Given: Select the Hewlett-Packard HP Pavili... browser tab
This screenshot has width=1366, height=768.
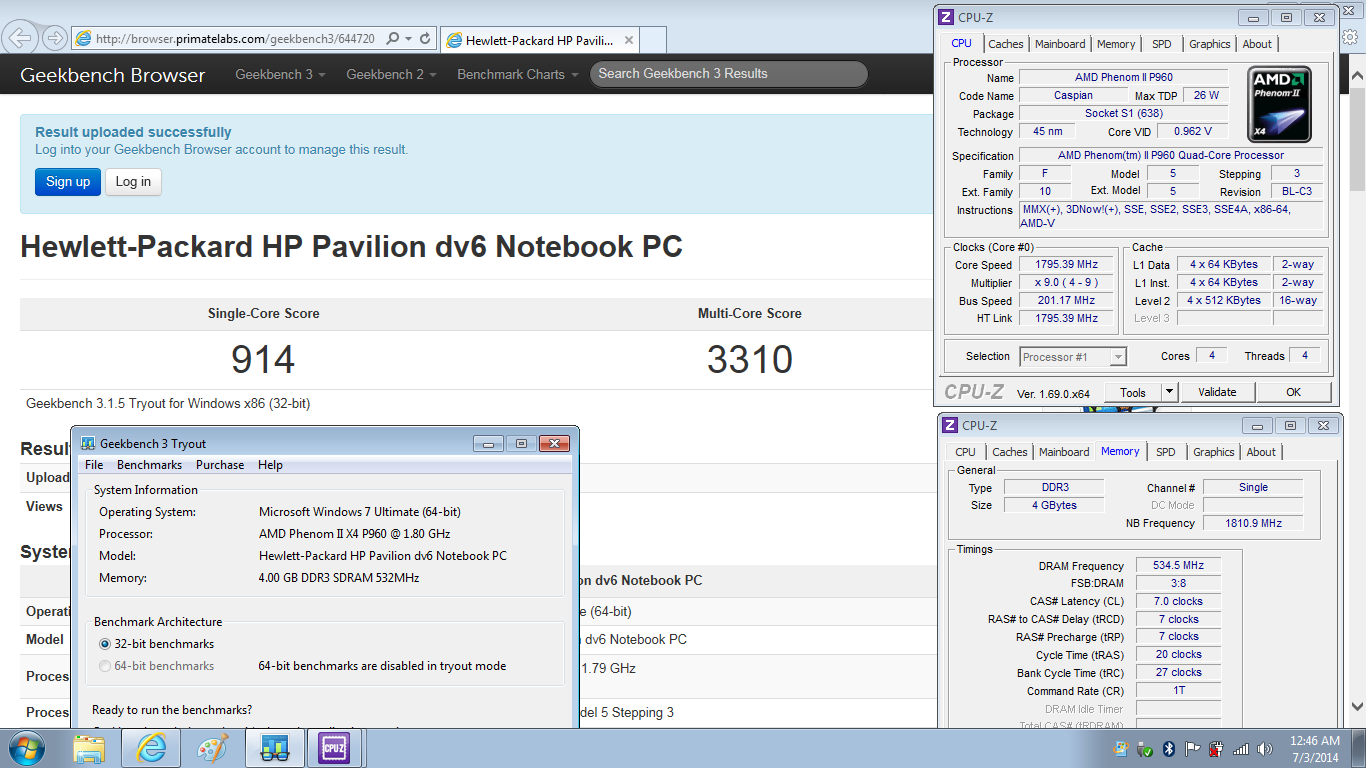Looking at the screenshot, I should pyautogui.click(x=540, y=40).
